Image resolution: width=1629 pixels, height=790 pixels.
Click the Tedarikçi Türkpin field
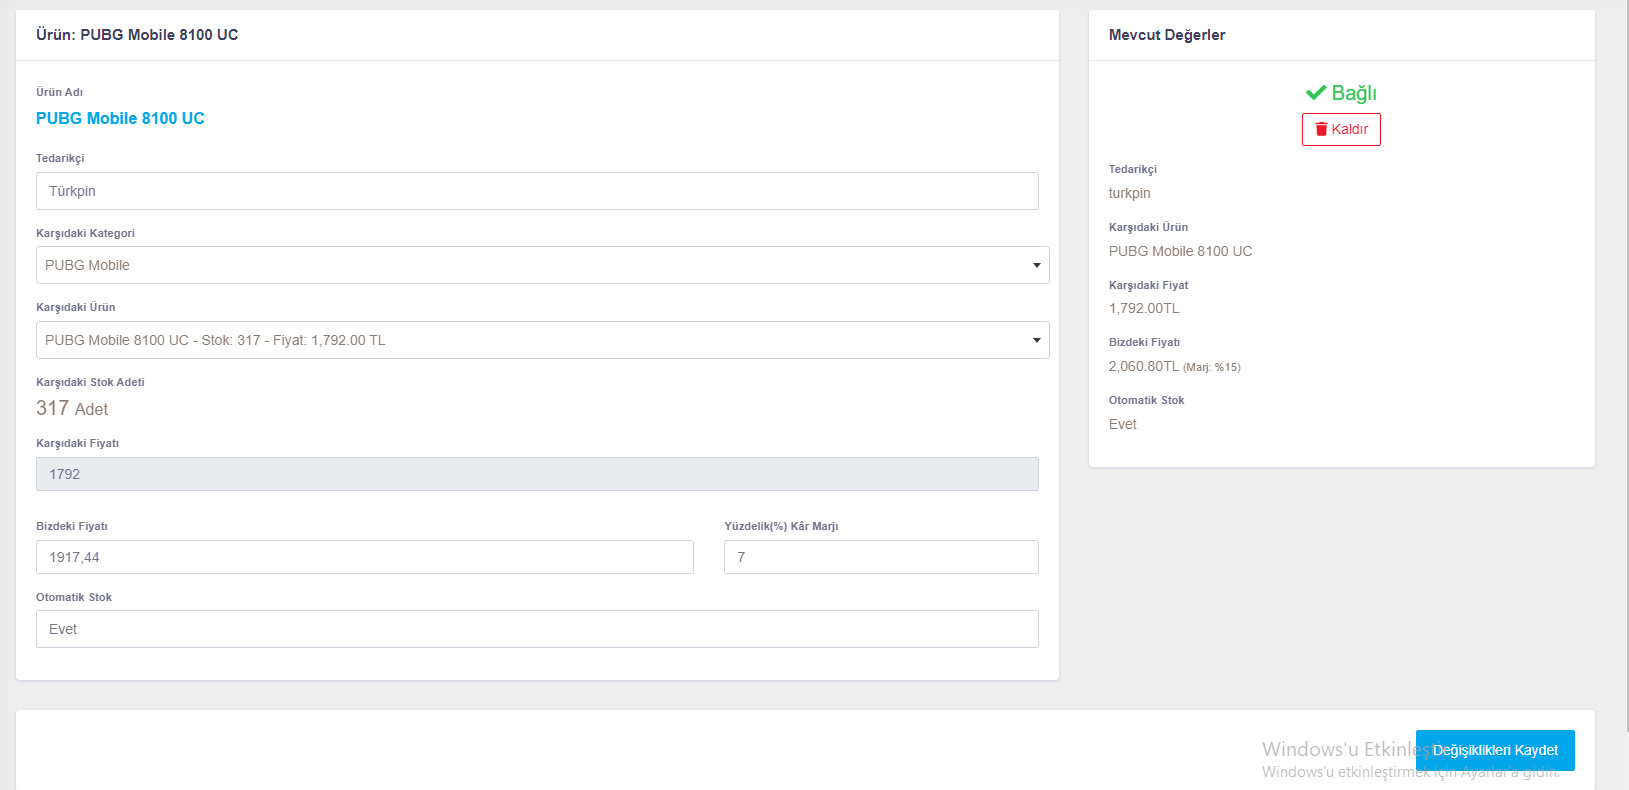[537, 191]
